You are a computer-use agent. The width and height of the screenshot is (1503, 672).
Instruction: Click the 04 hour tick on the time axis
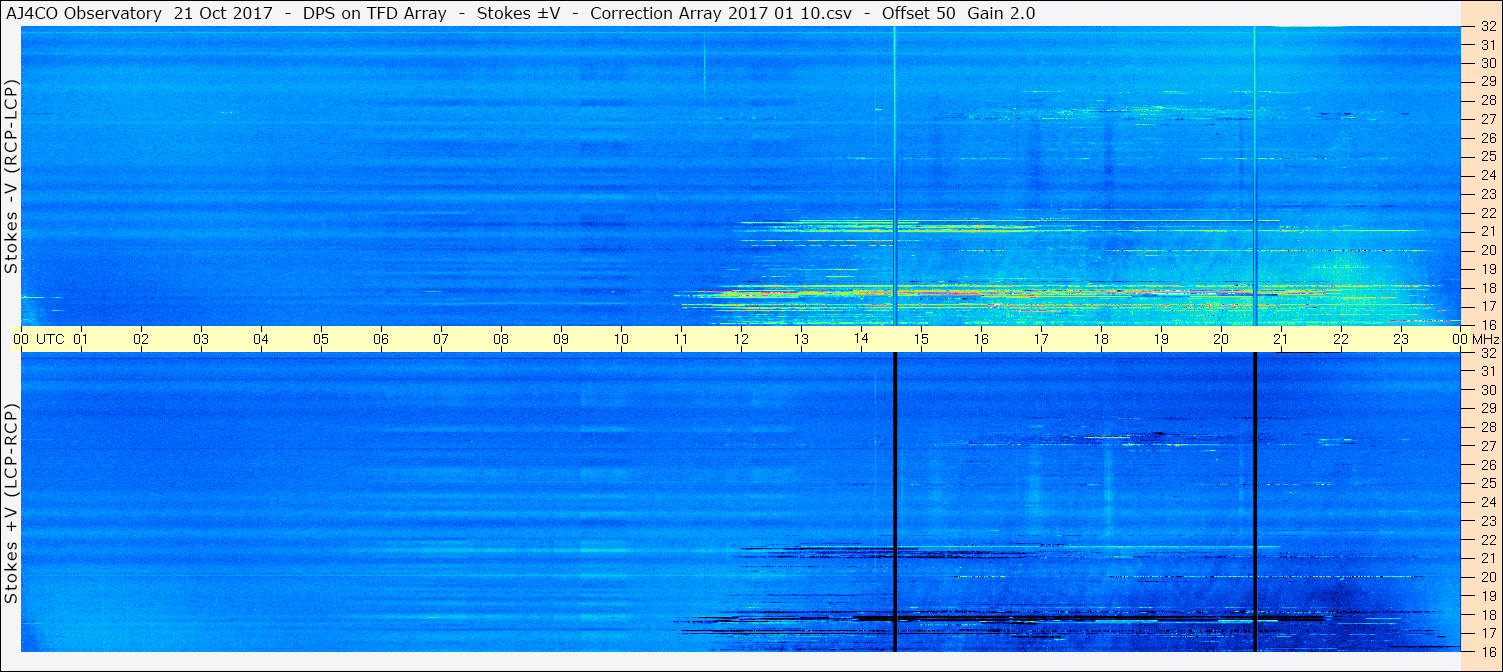261,339
